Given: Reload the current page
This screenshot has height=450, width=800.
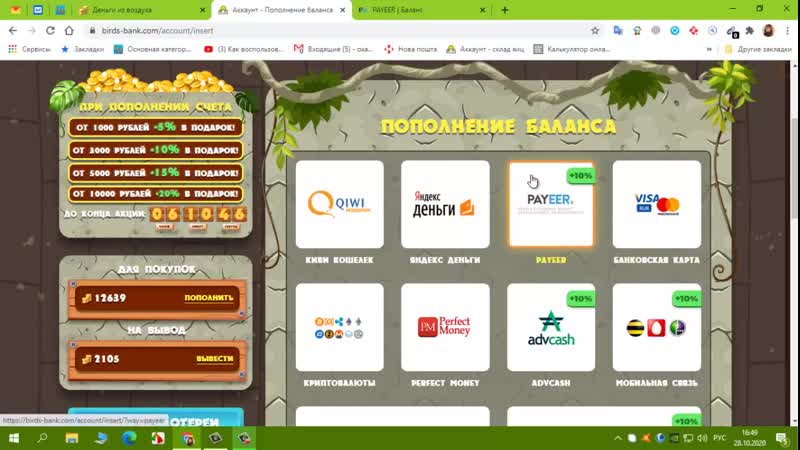Looking at the screenshot, I should [x=50, y=31].
